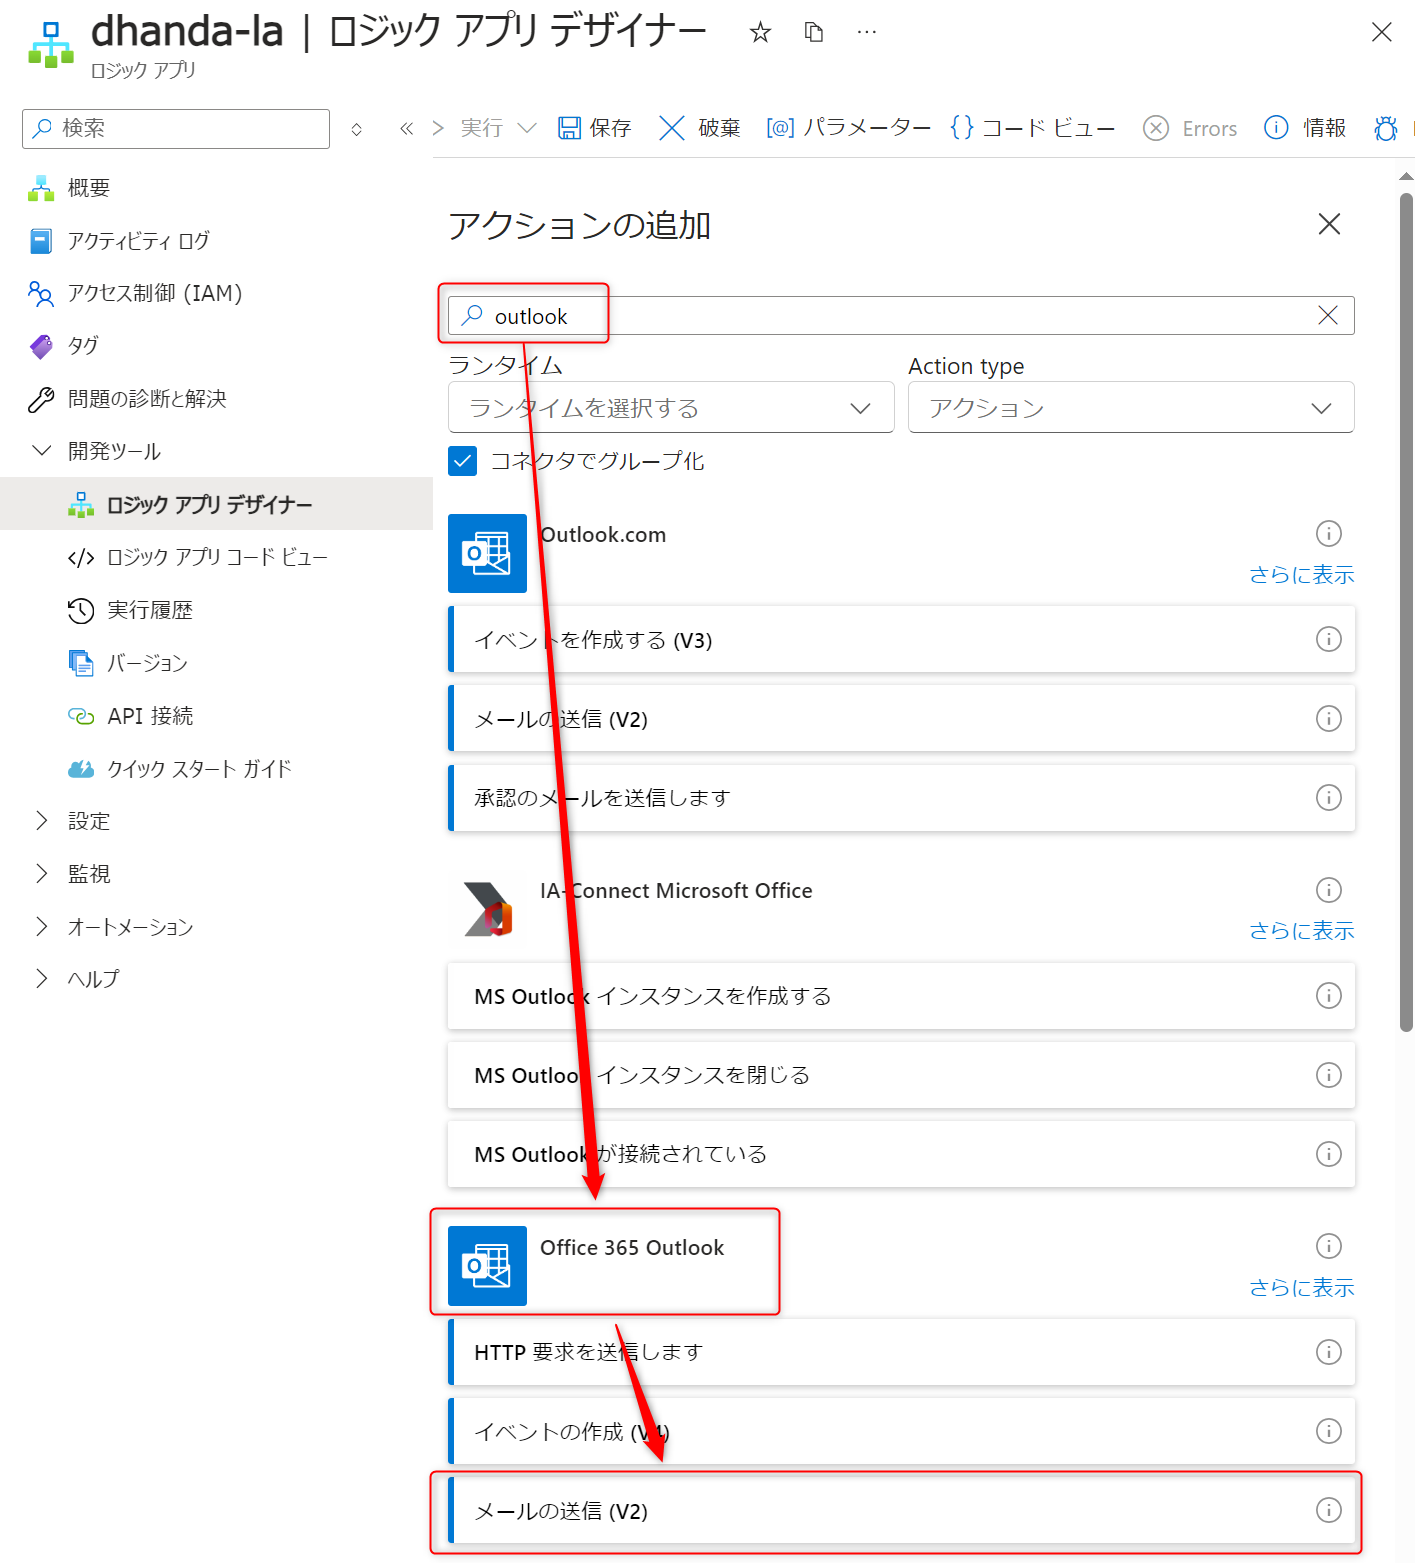Clear the outlook search text with the X

pos(1328,315)
